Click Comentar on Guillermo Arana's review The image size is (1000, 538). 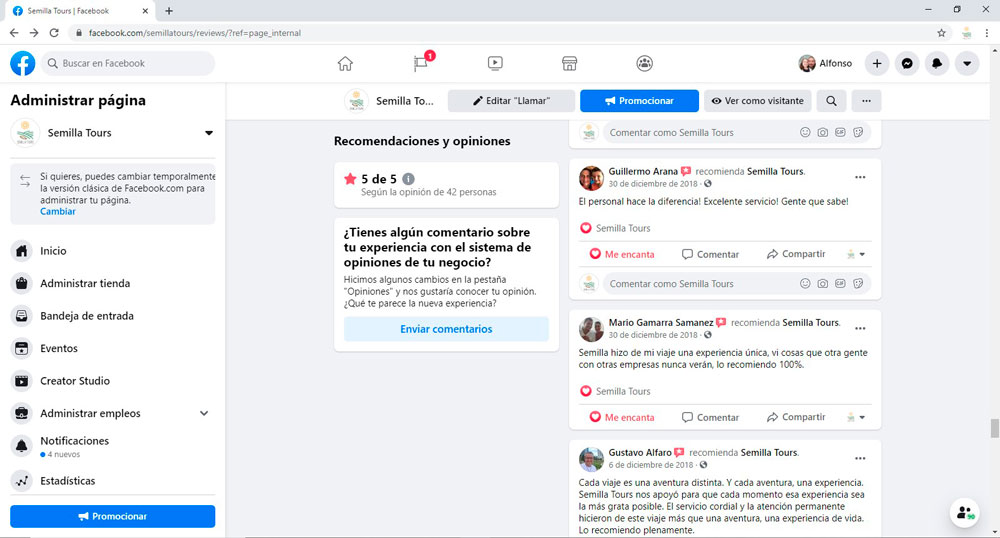[710, 254]
